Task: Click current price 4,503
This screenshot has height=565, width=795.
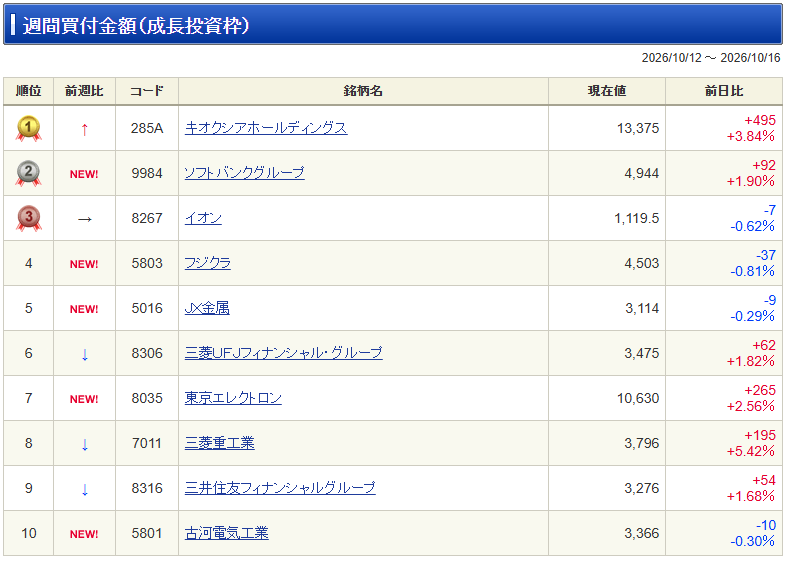Action: coord(641,263)
